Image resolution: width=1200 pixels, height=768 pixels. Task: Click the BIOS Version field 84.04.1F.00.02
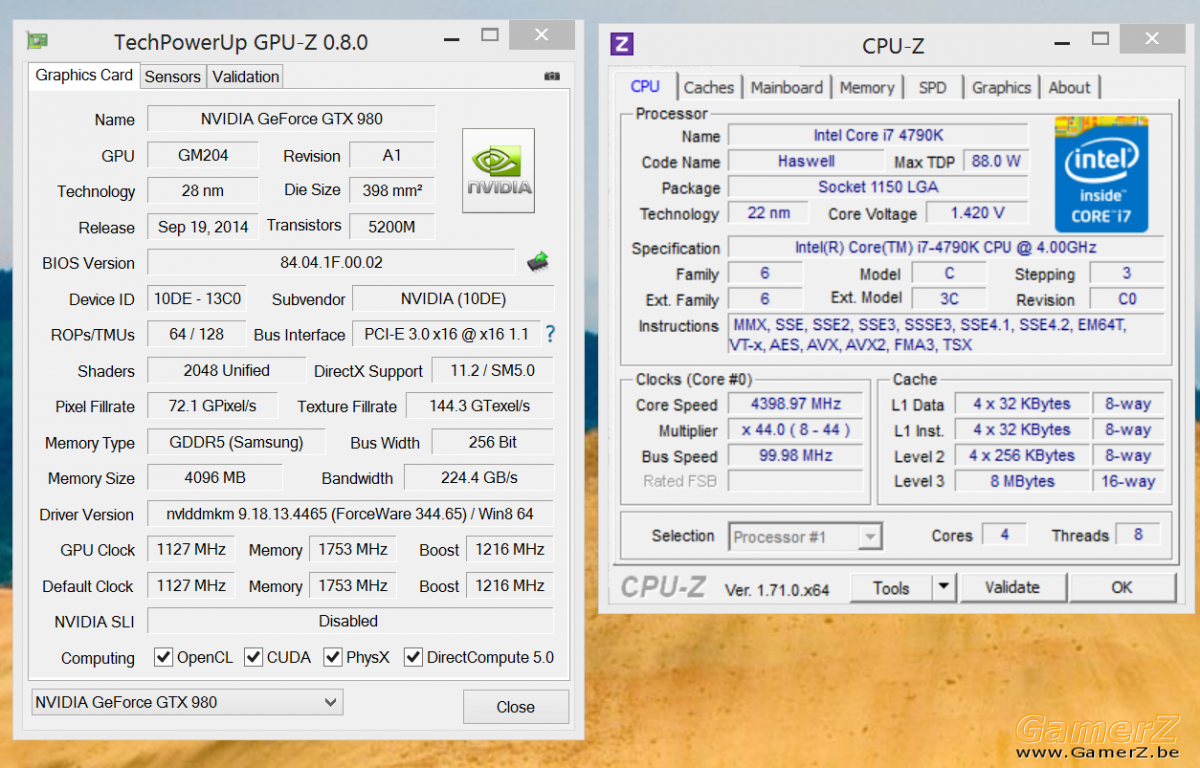(x=331, y=262)
